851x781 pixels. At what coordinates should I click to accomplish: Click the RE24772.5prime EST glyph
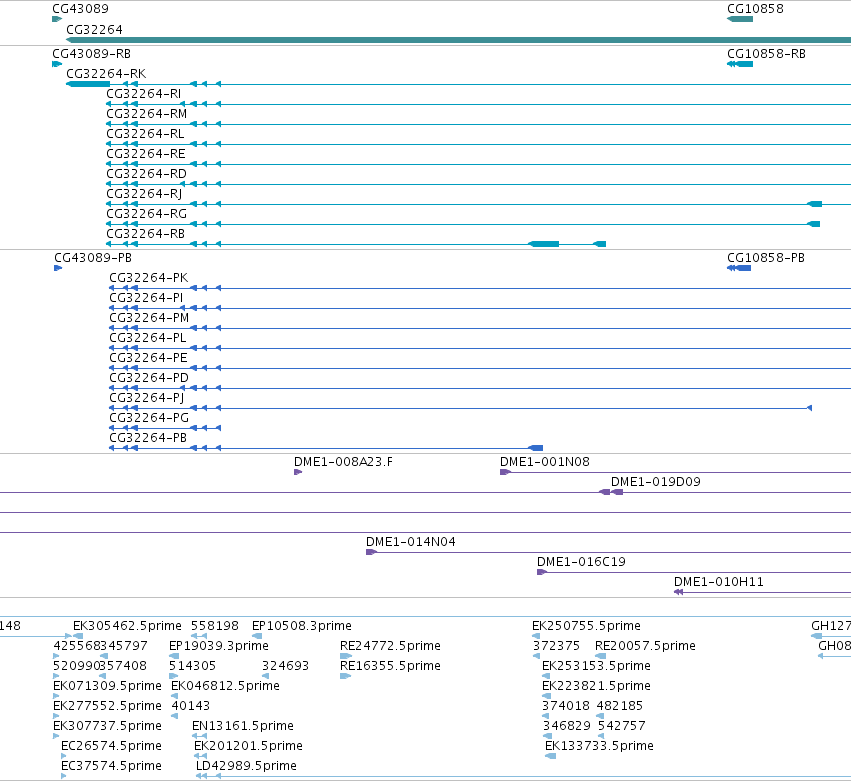coord(346,656)
